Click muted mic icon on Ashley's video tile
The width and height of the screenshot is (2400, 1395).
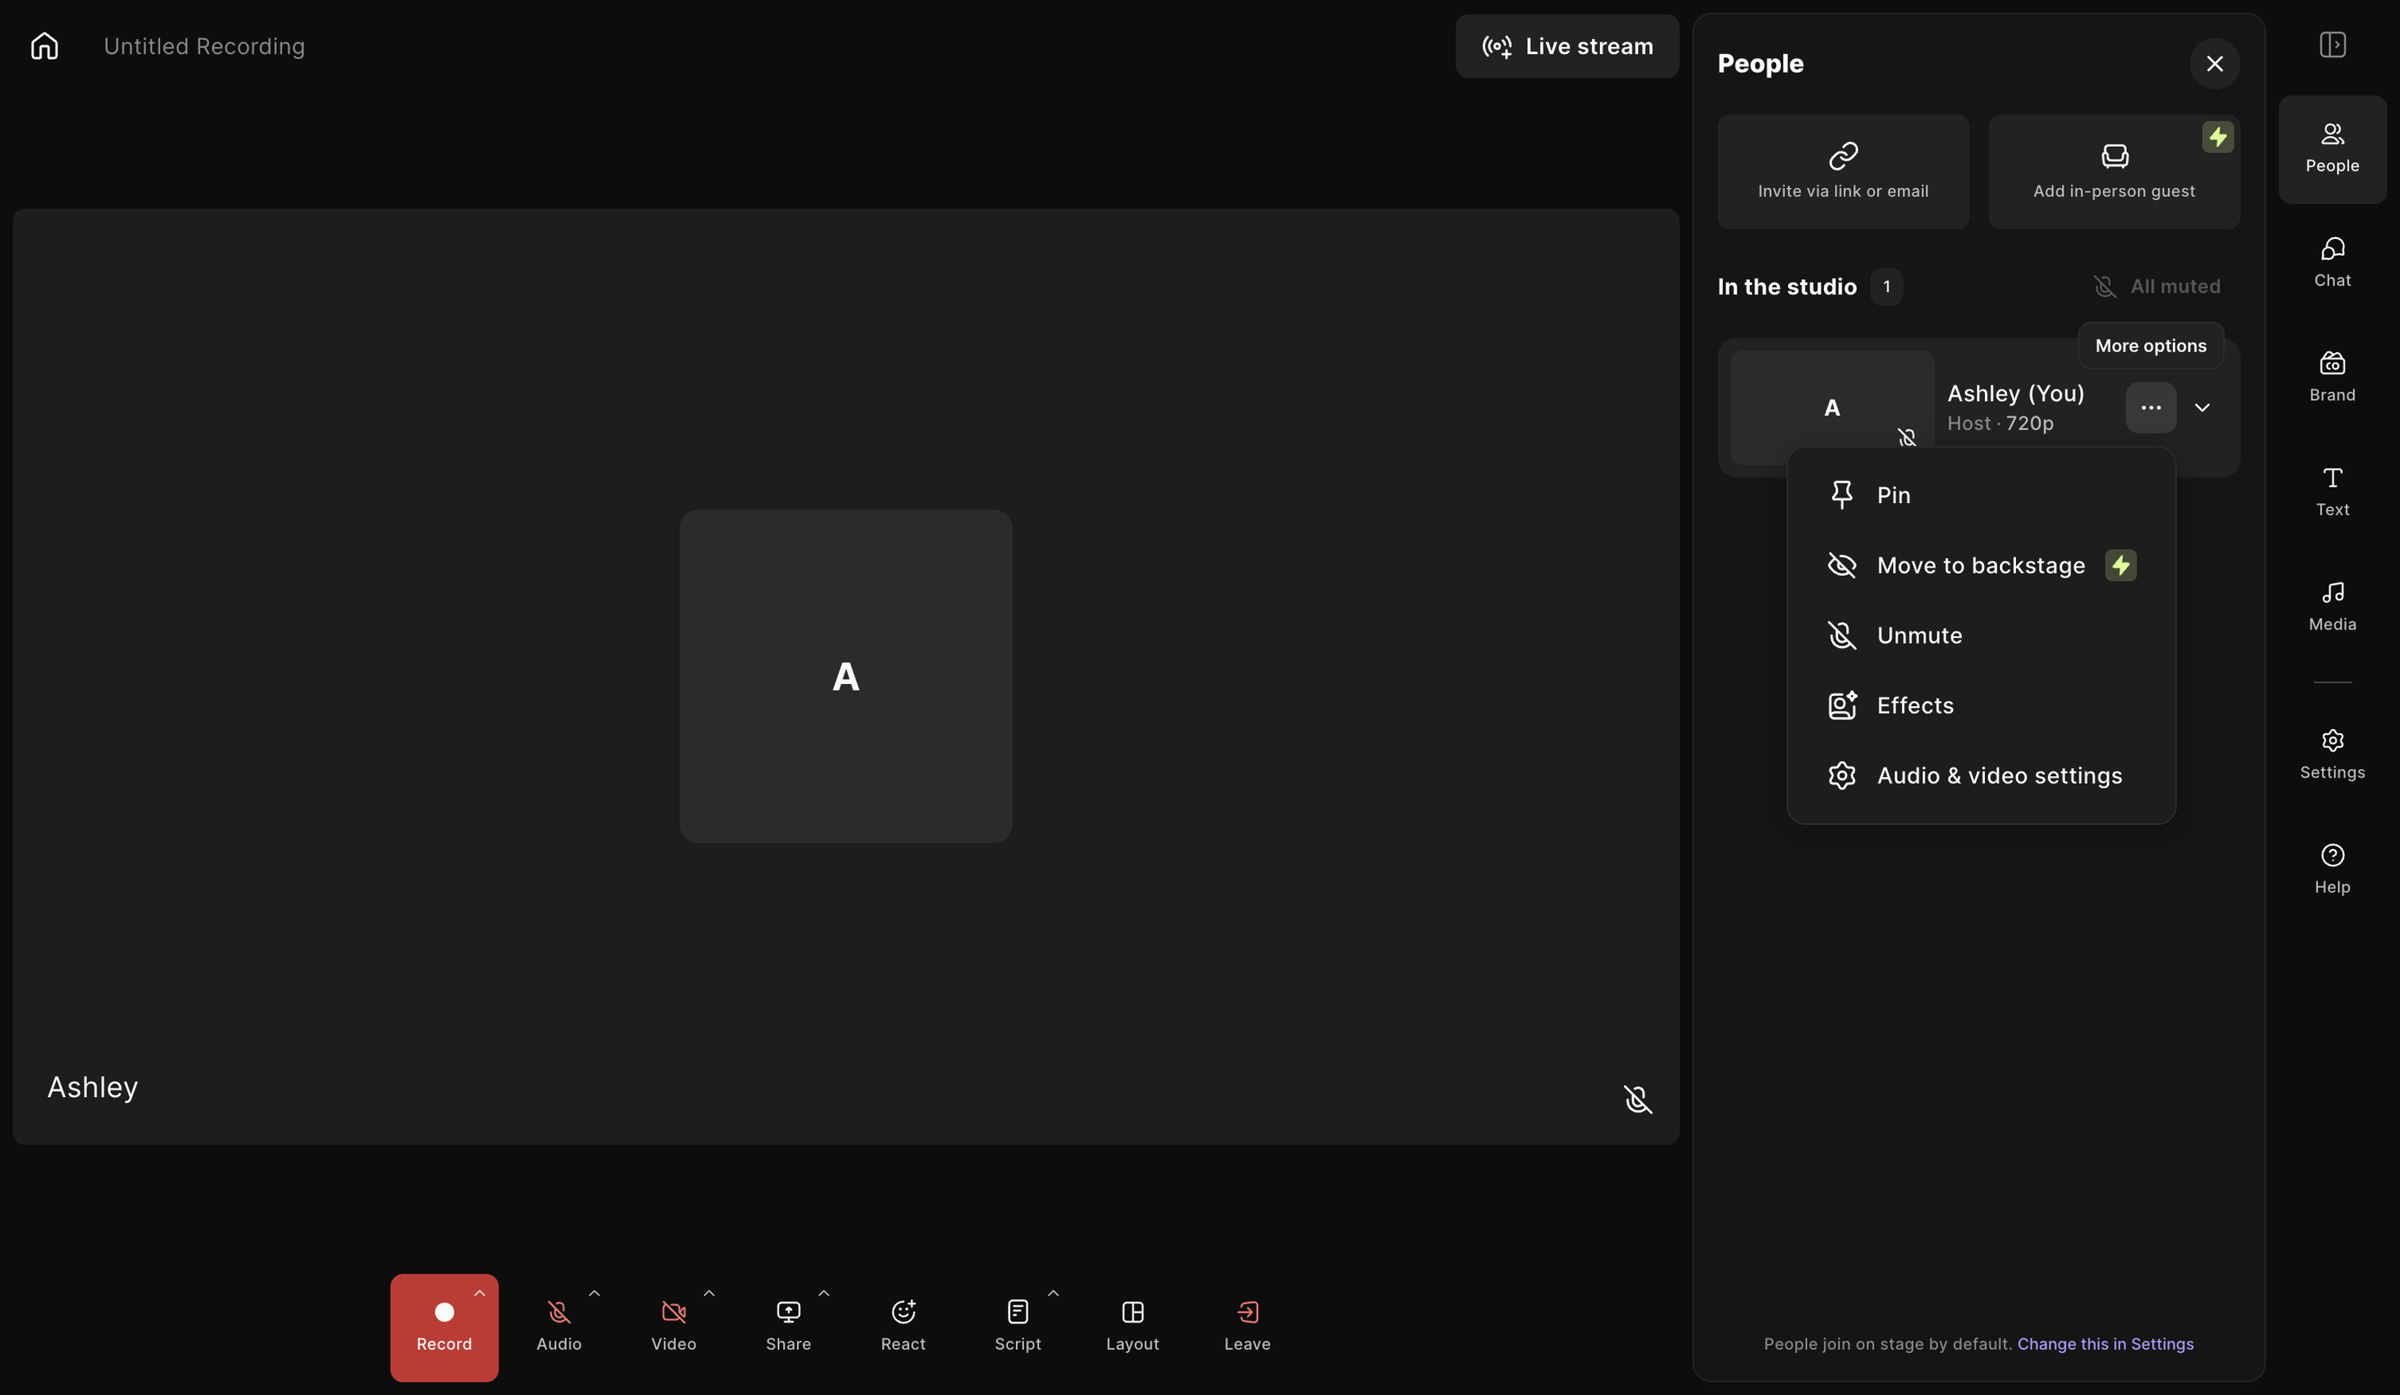1637,1099
